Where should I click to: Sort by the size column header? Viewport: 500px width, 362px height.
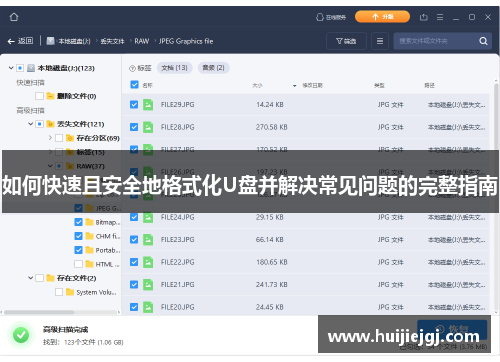tap(257, 85)
